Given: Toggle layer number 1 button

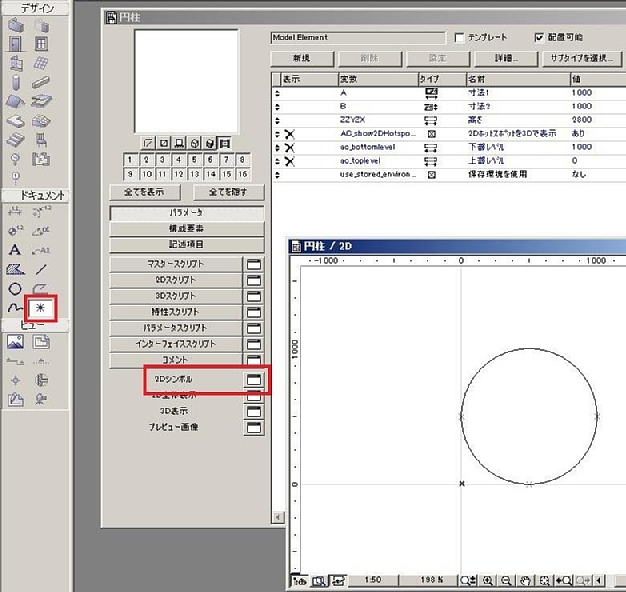Looking at the screenshot, I should 130,159.
